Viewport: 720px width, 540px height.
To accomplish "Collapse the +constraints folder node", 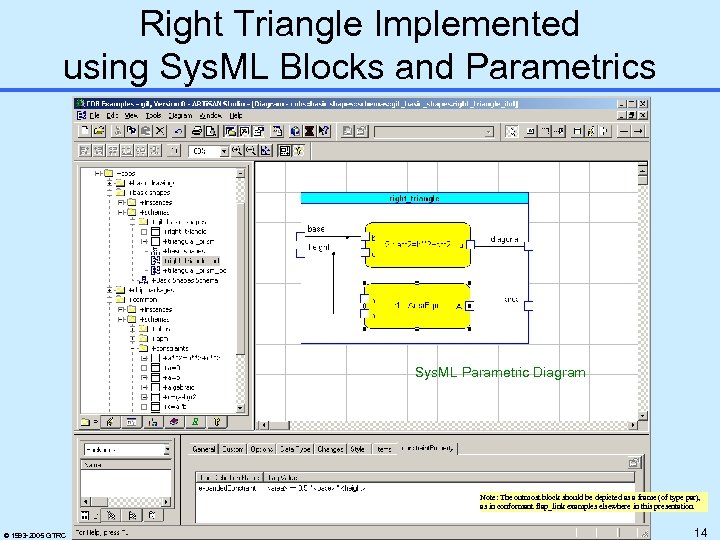I will (x=133, y=348).
